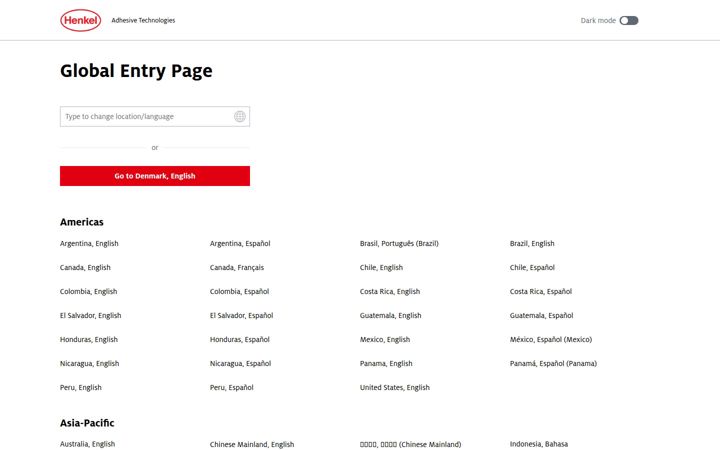
Task: Choose México, Español (Mexico)
Action: click(551, 339)
